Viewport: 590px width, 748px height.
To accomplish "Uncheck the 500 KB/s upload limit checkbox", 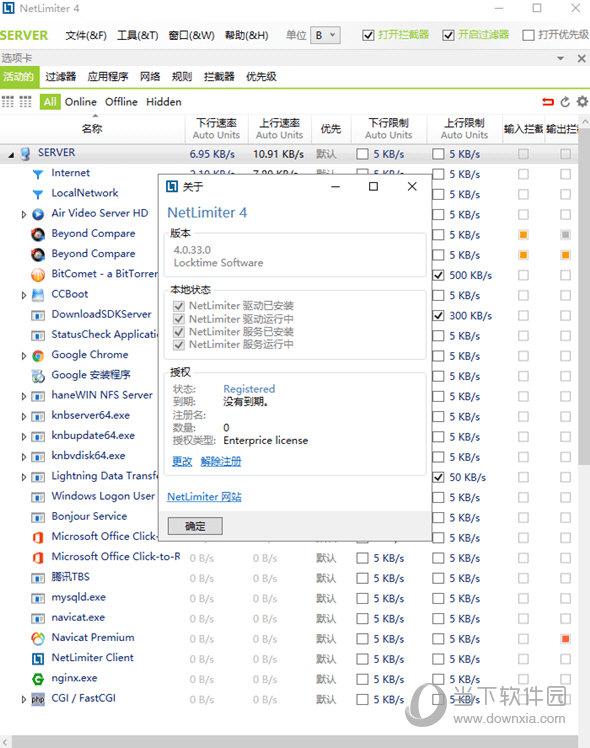I will coord(438,275).
